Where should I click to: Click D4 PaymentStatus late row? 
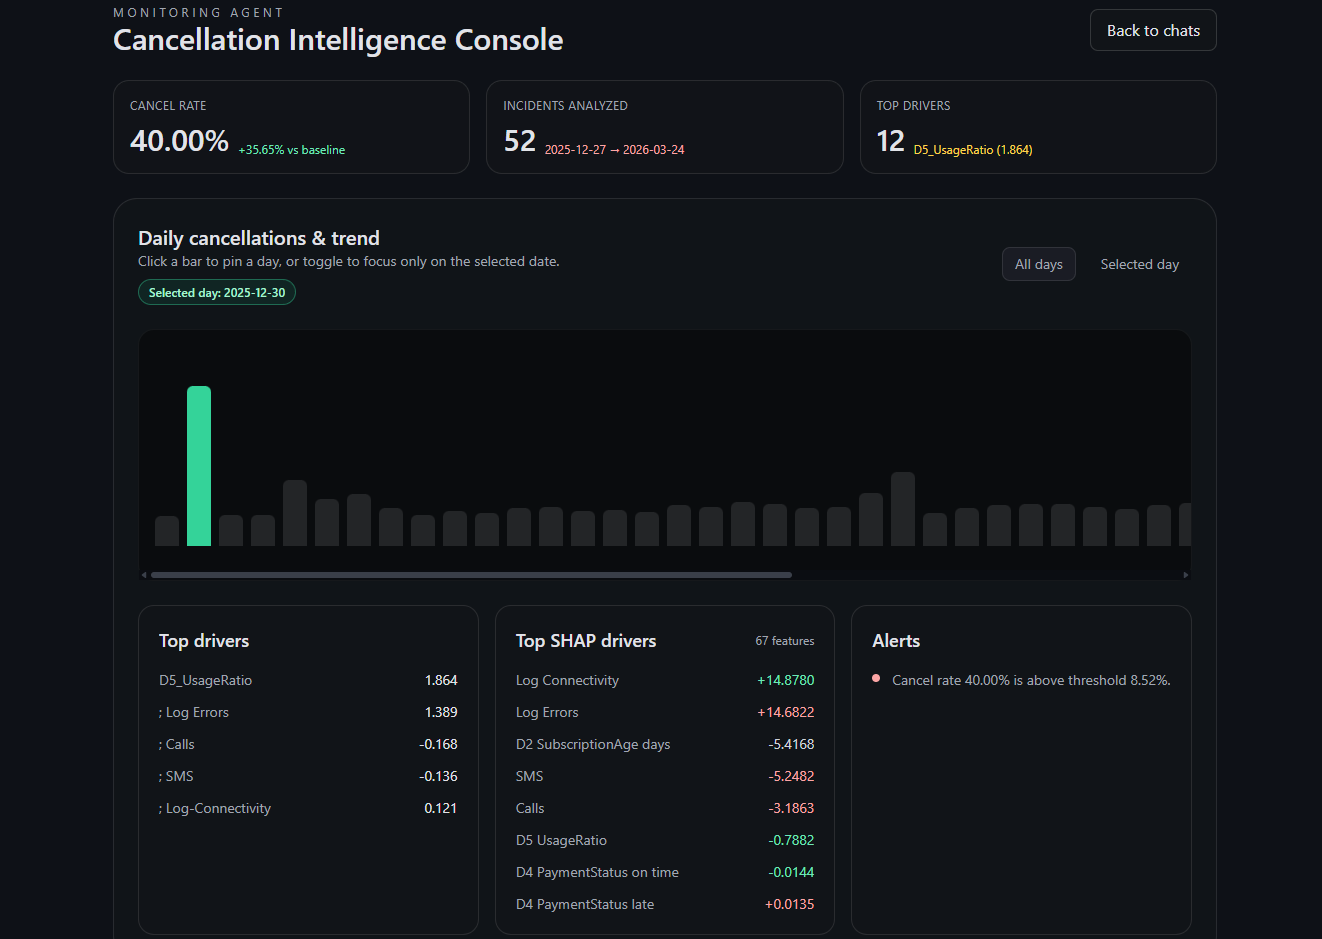tap(665, 904)
